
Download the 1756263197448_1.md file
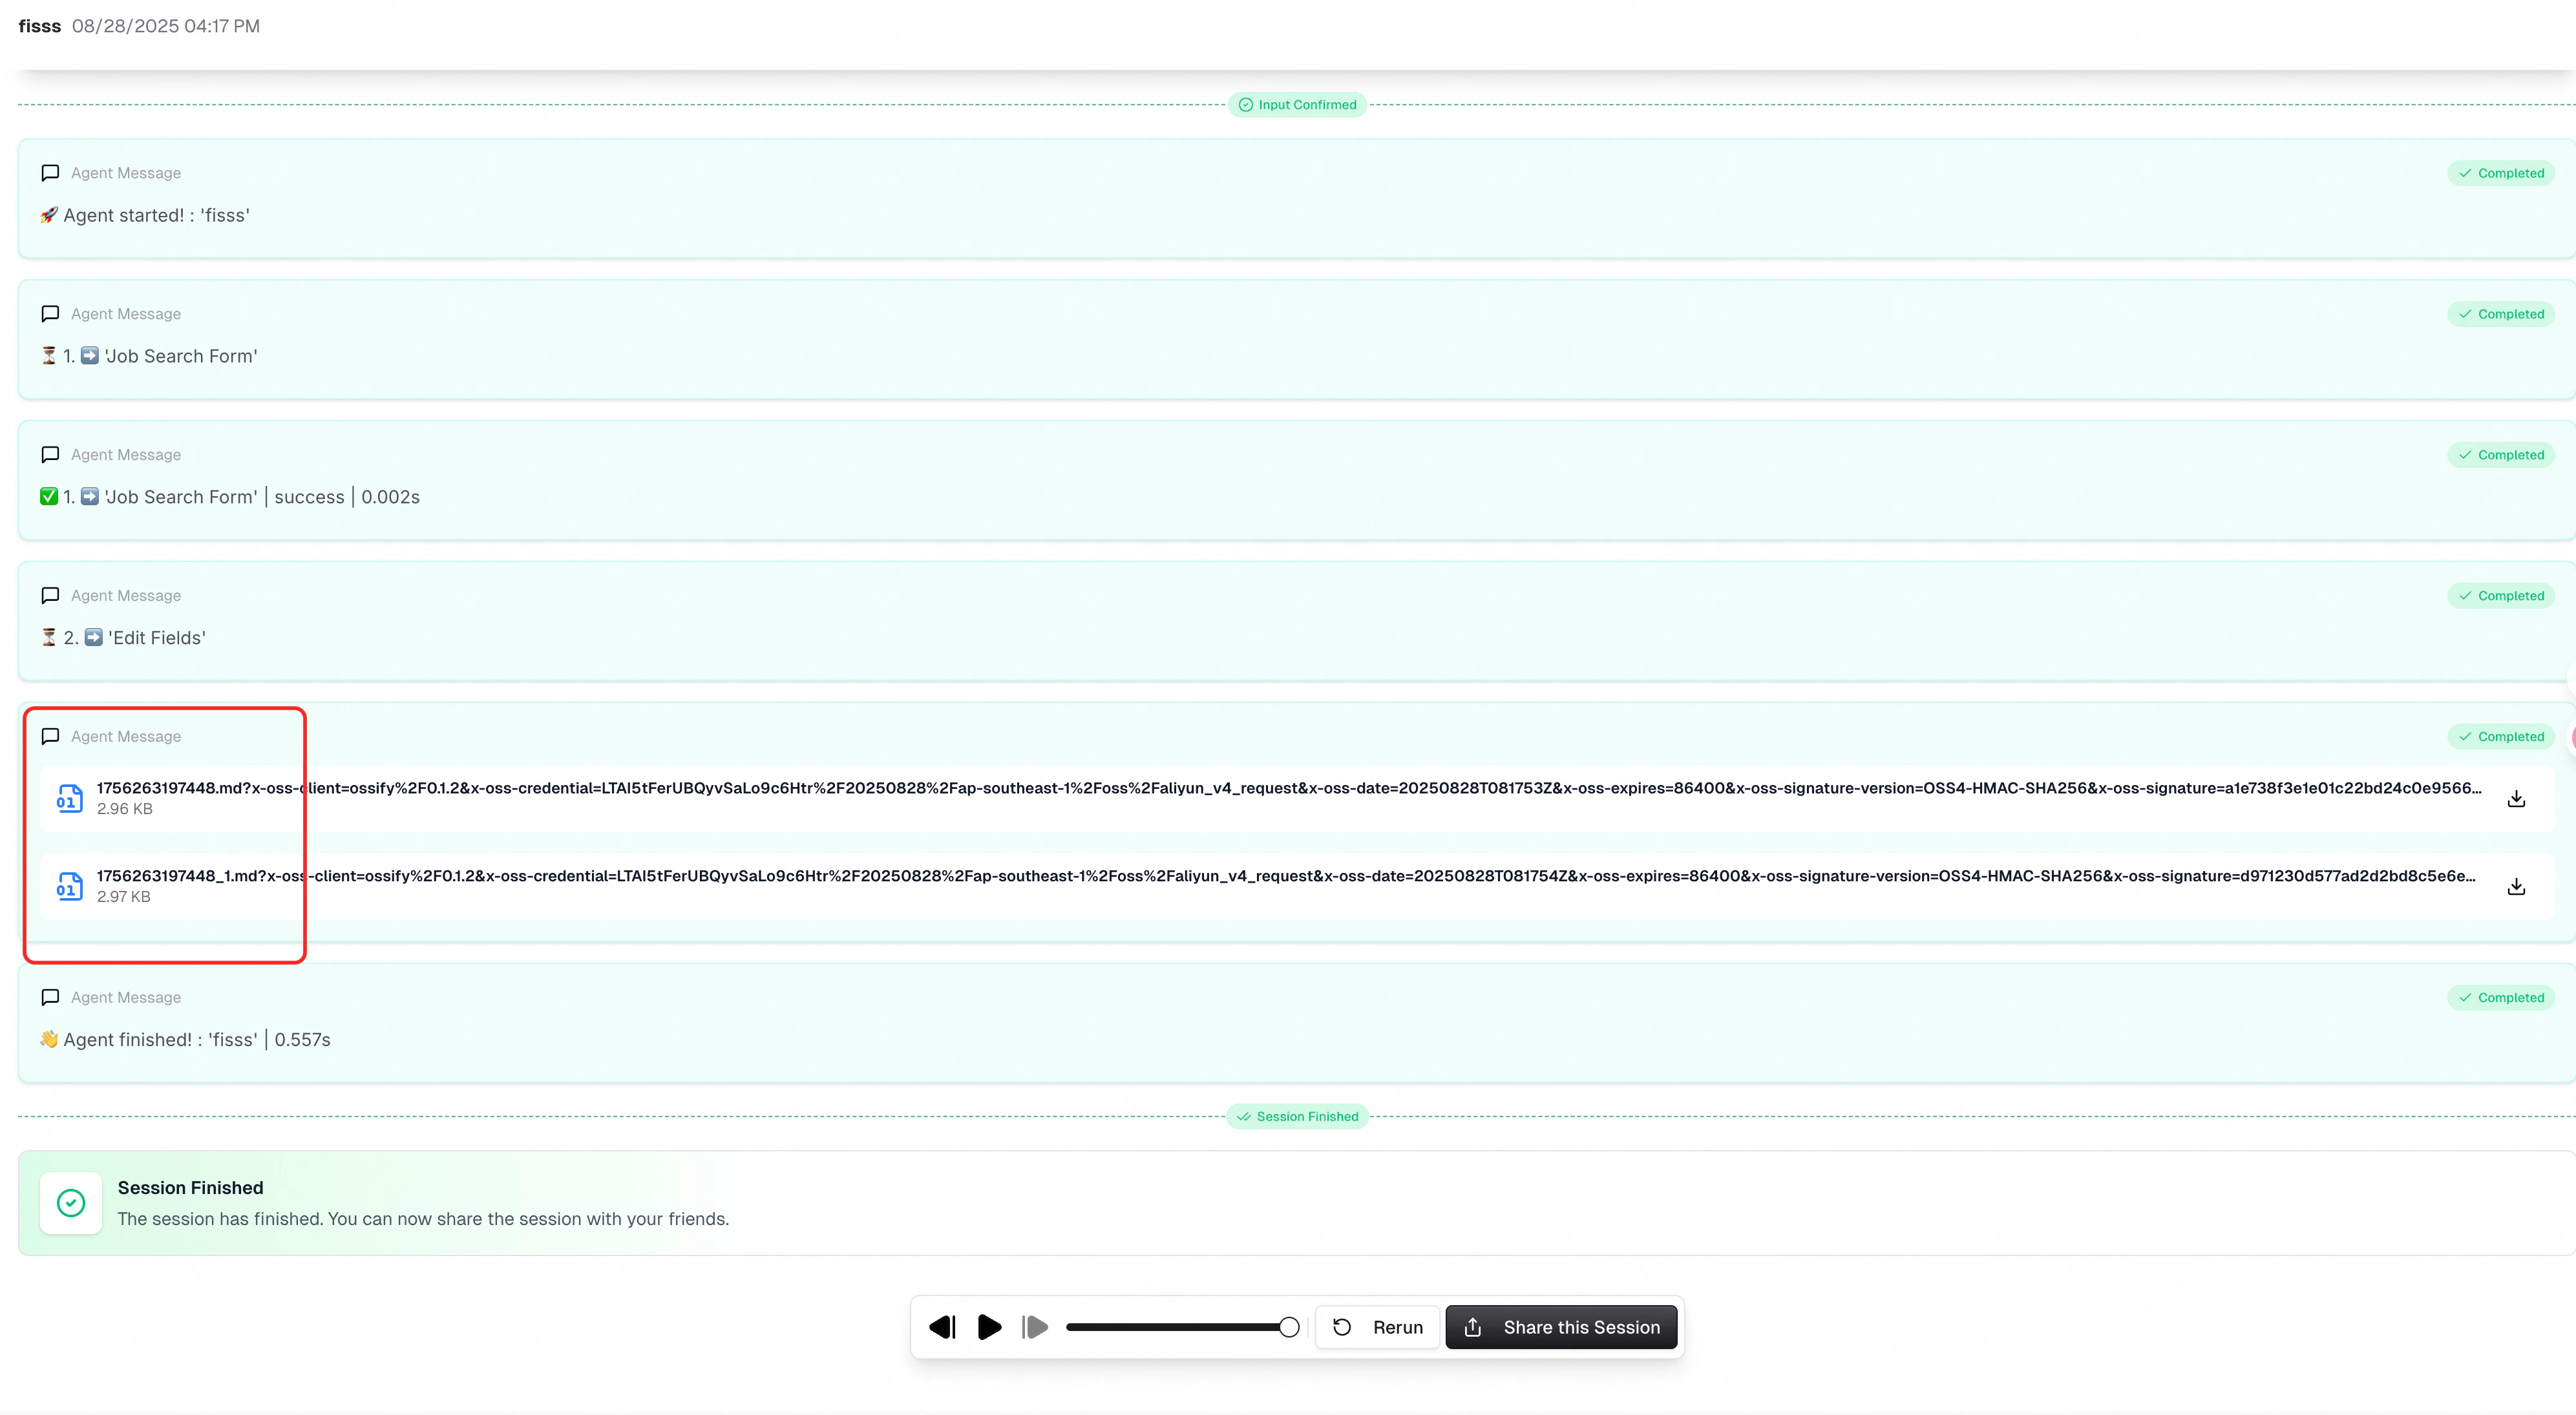point(2516,886)
